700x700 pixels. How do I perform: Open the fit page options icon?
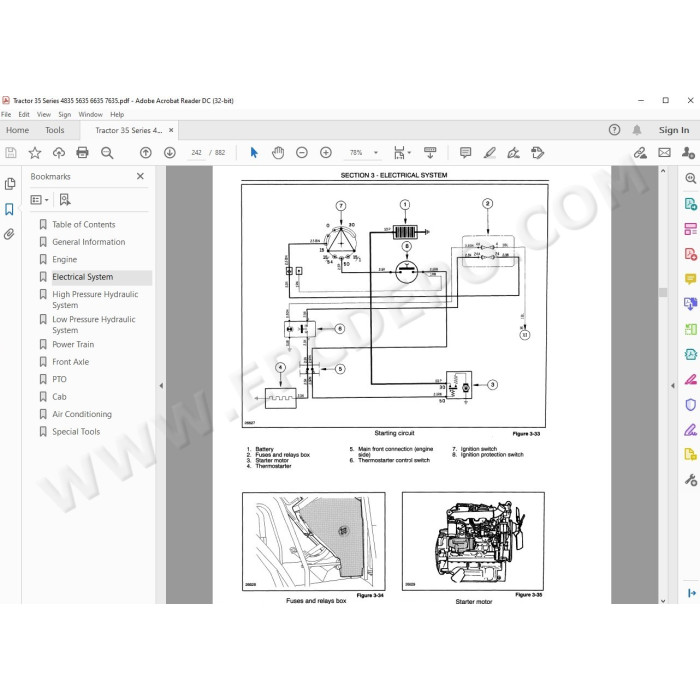tap(400, 153)
